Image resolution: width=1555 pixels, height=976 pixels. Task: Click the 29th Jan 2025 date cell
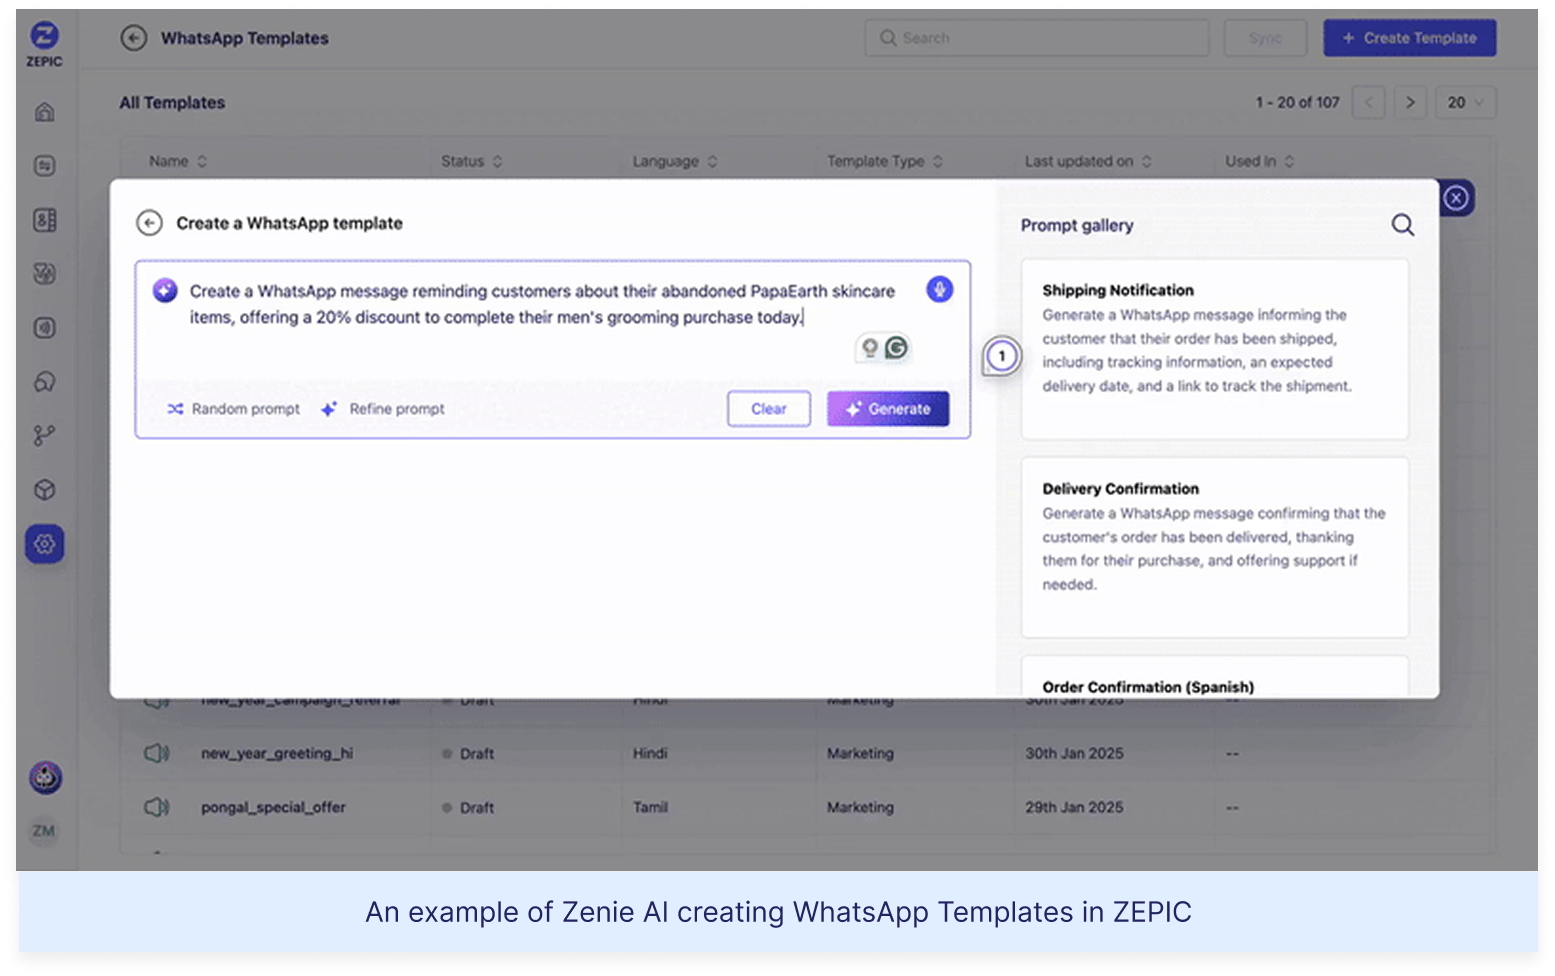pyautogui.click(x=1074, y=807)
